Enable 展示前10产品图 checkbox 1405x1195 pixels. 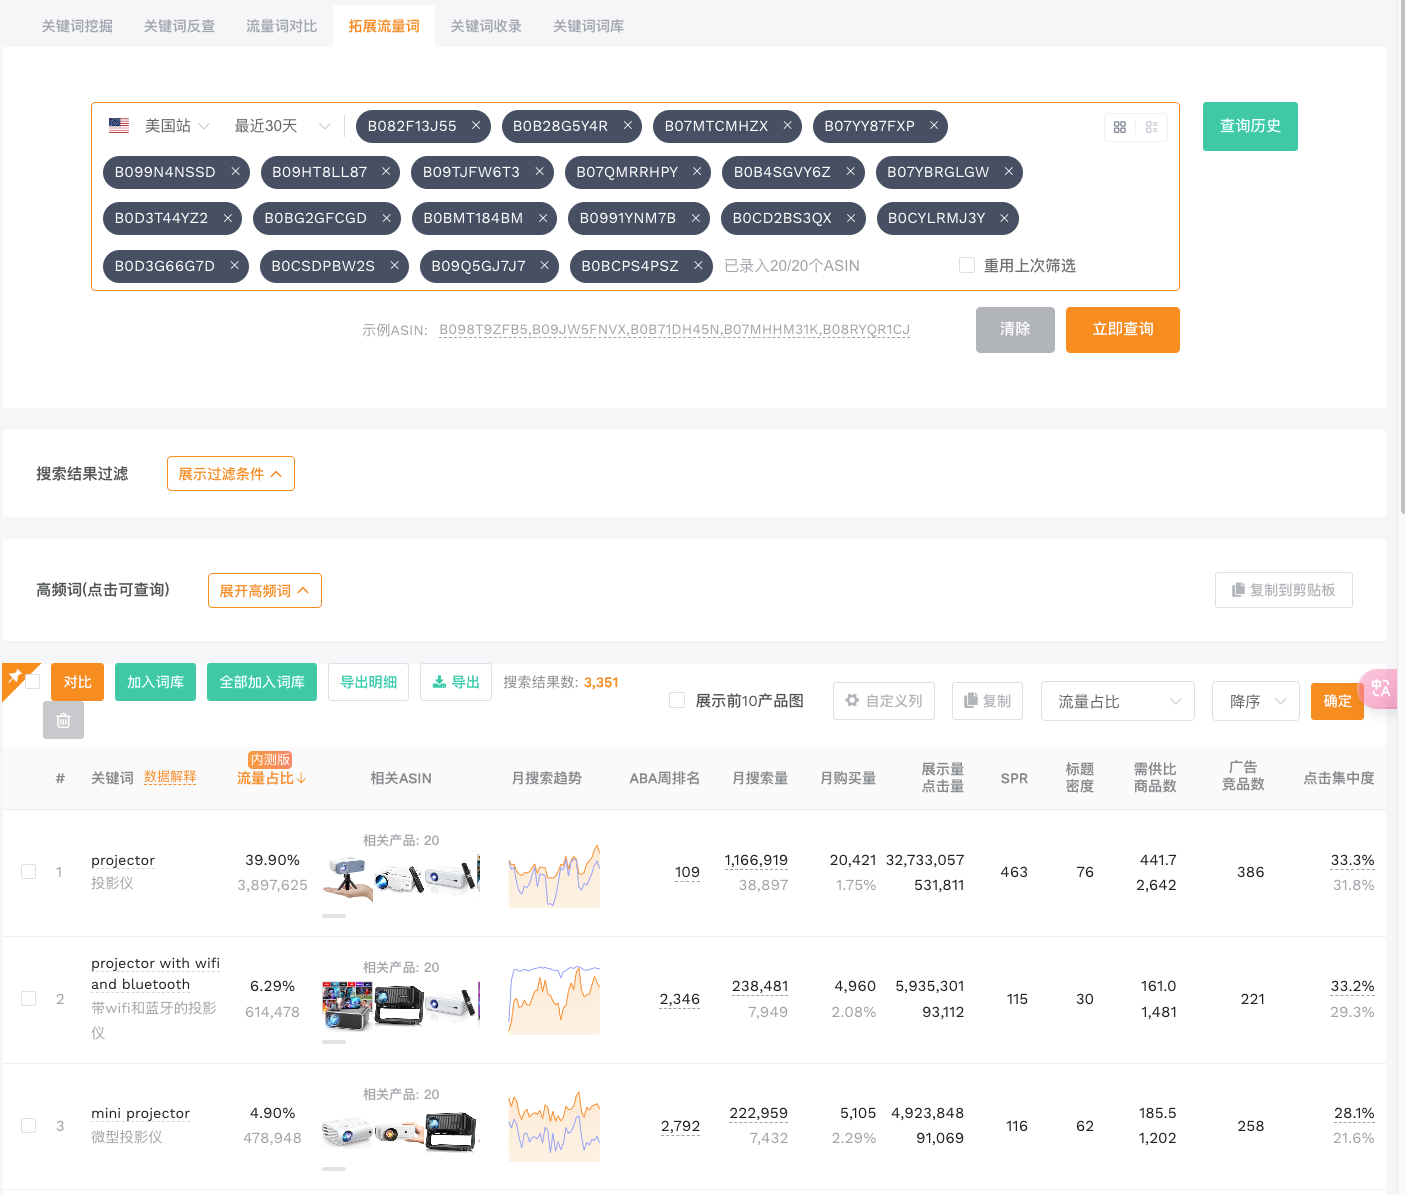[677, 700]
